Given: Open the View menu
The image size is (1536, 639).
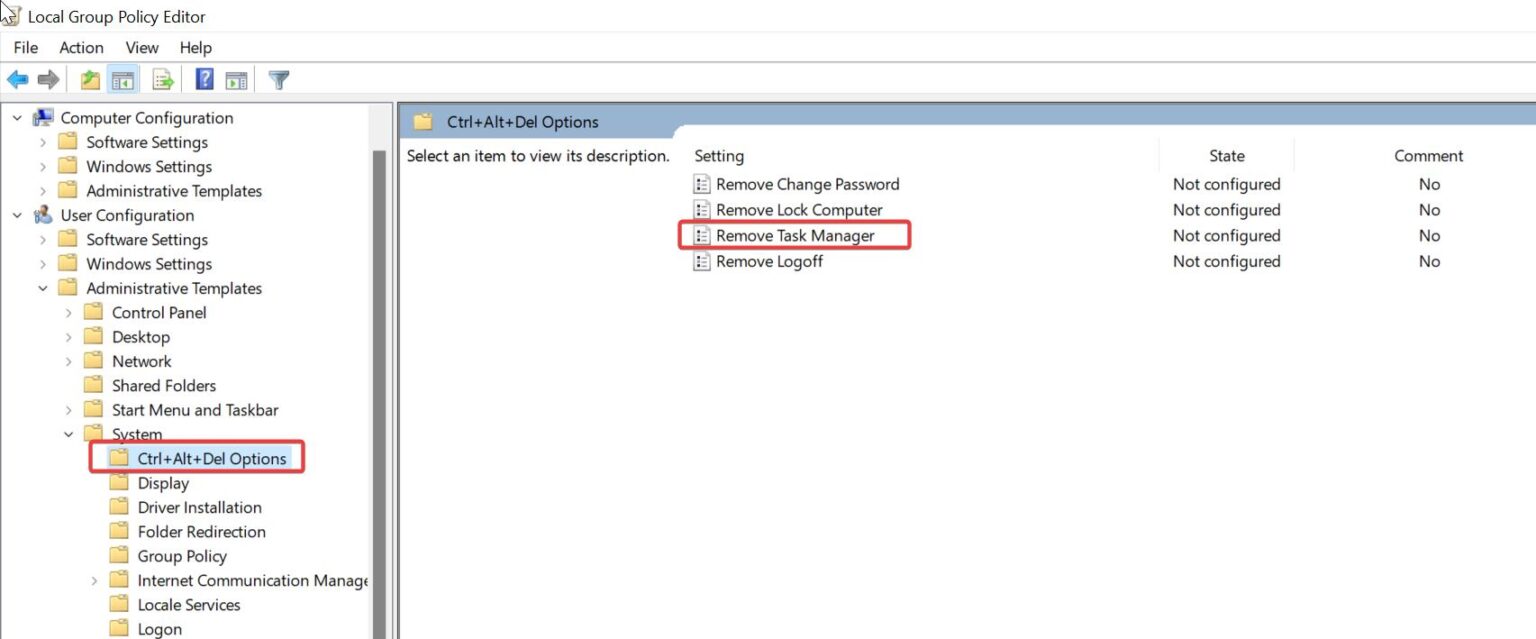Looking at the screenshot, I should point(142,47).
